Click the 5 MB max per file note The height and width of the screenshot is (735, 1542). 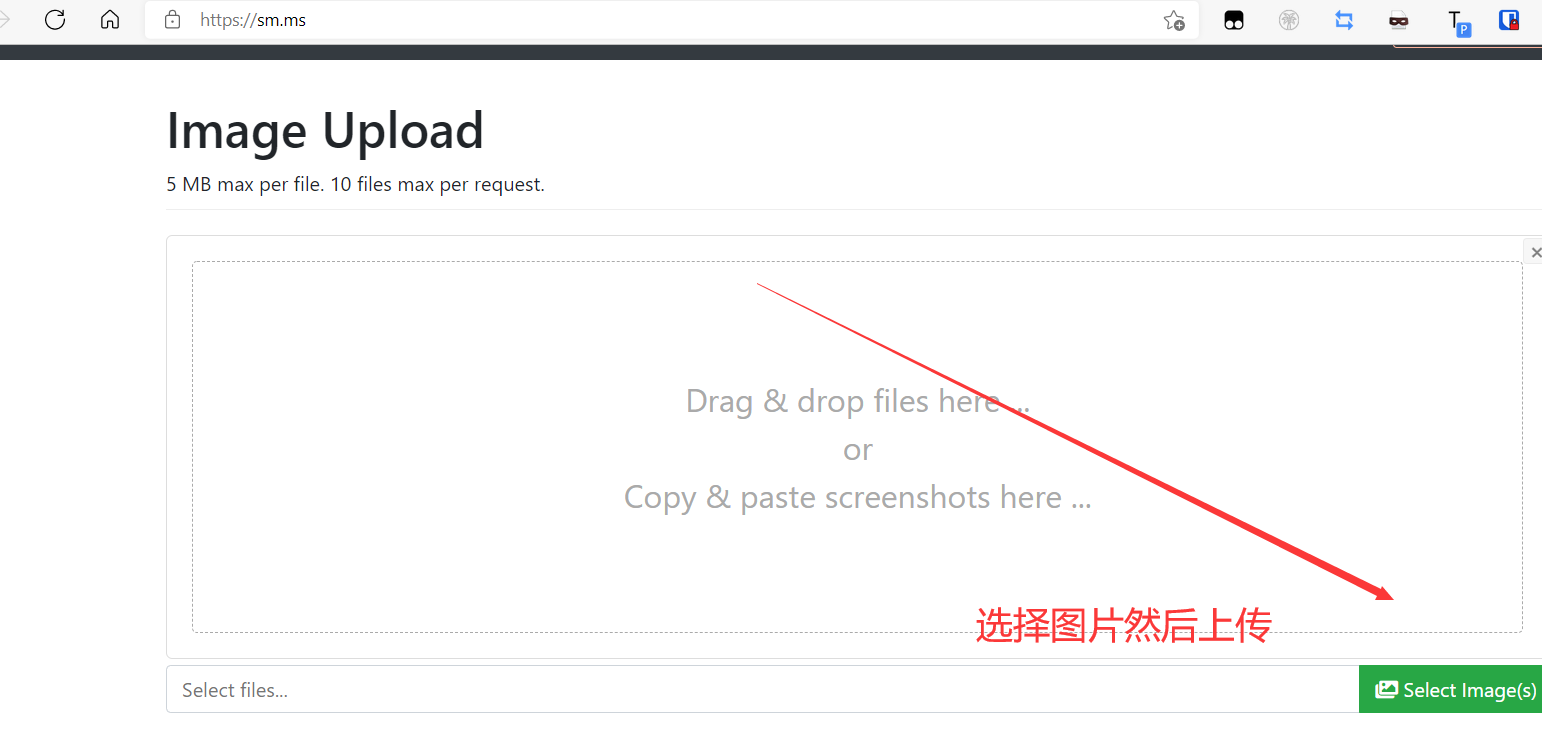tap(355, 185)
